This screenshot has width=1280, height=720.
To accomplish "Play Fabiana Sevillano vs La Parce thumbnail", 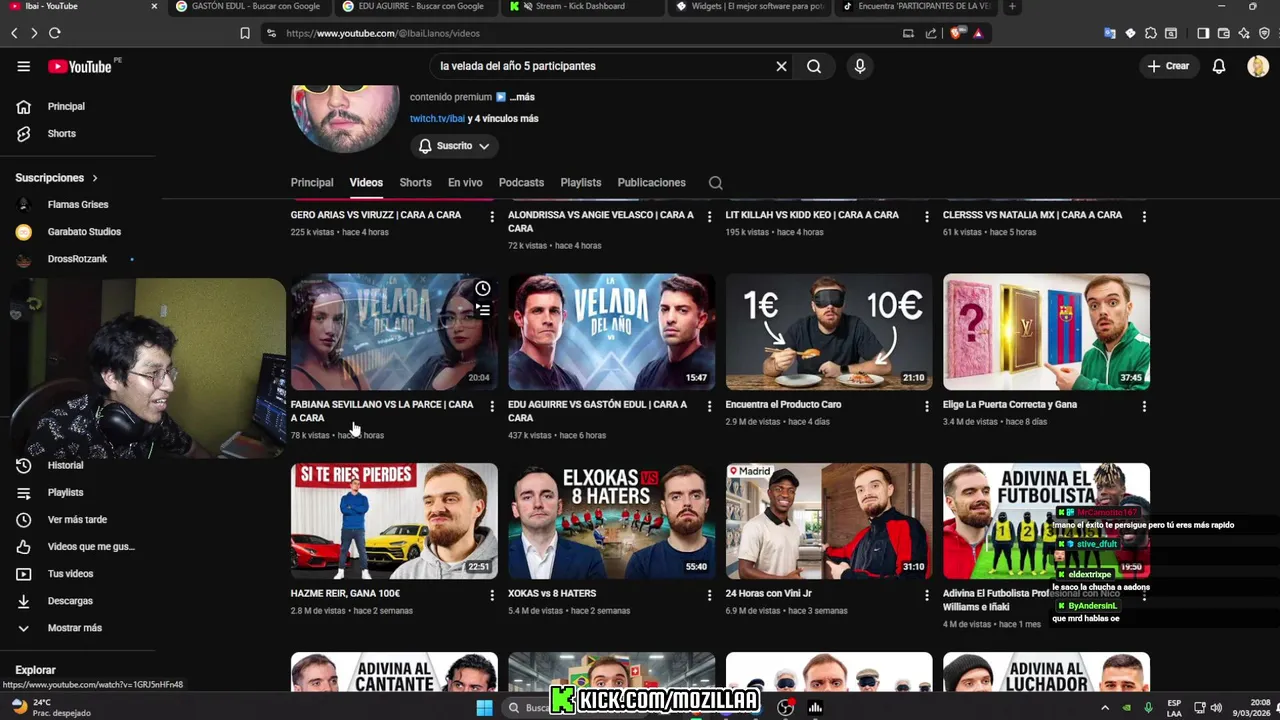I will (x=394, y=332).
